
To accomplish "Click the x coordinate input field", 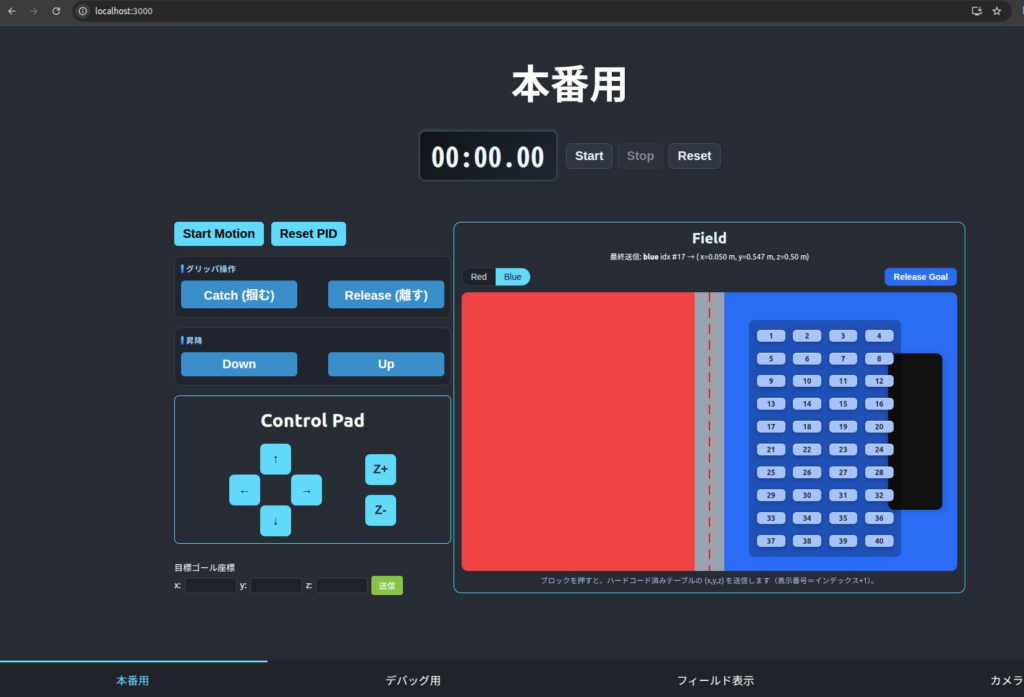I will [210, 586].
